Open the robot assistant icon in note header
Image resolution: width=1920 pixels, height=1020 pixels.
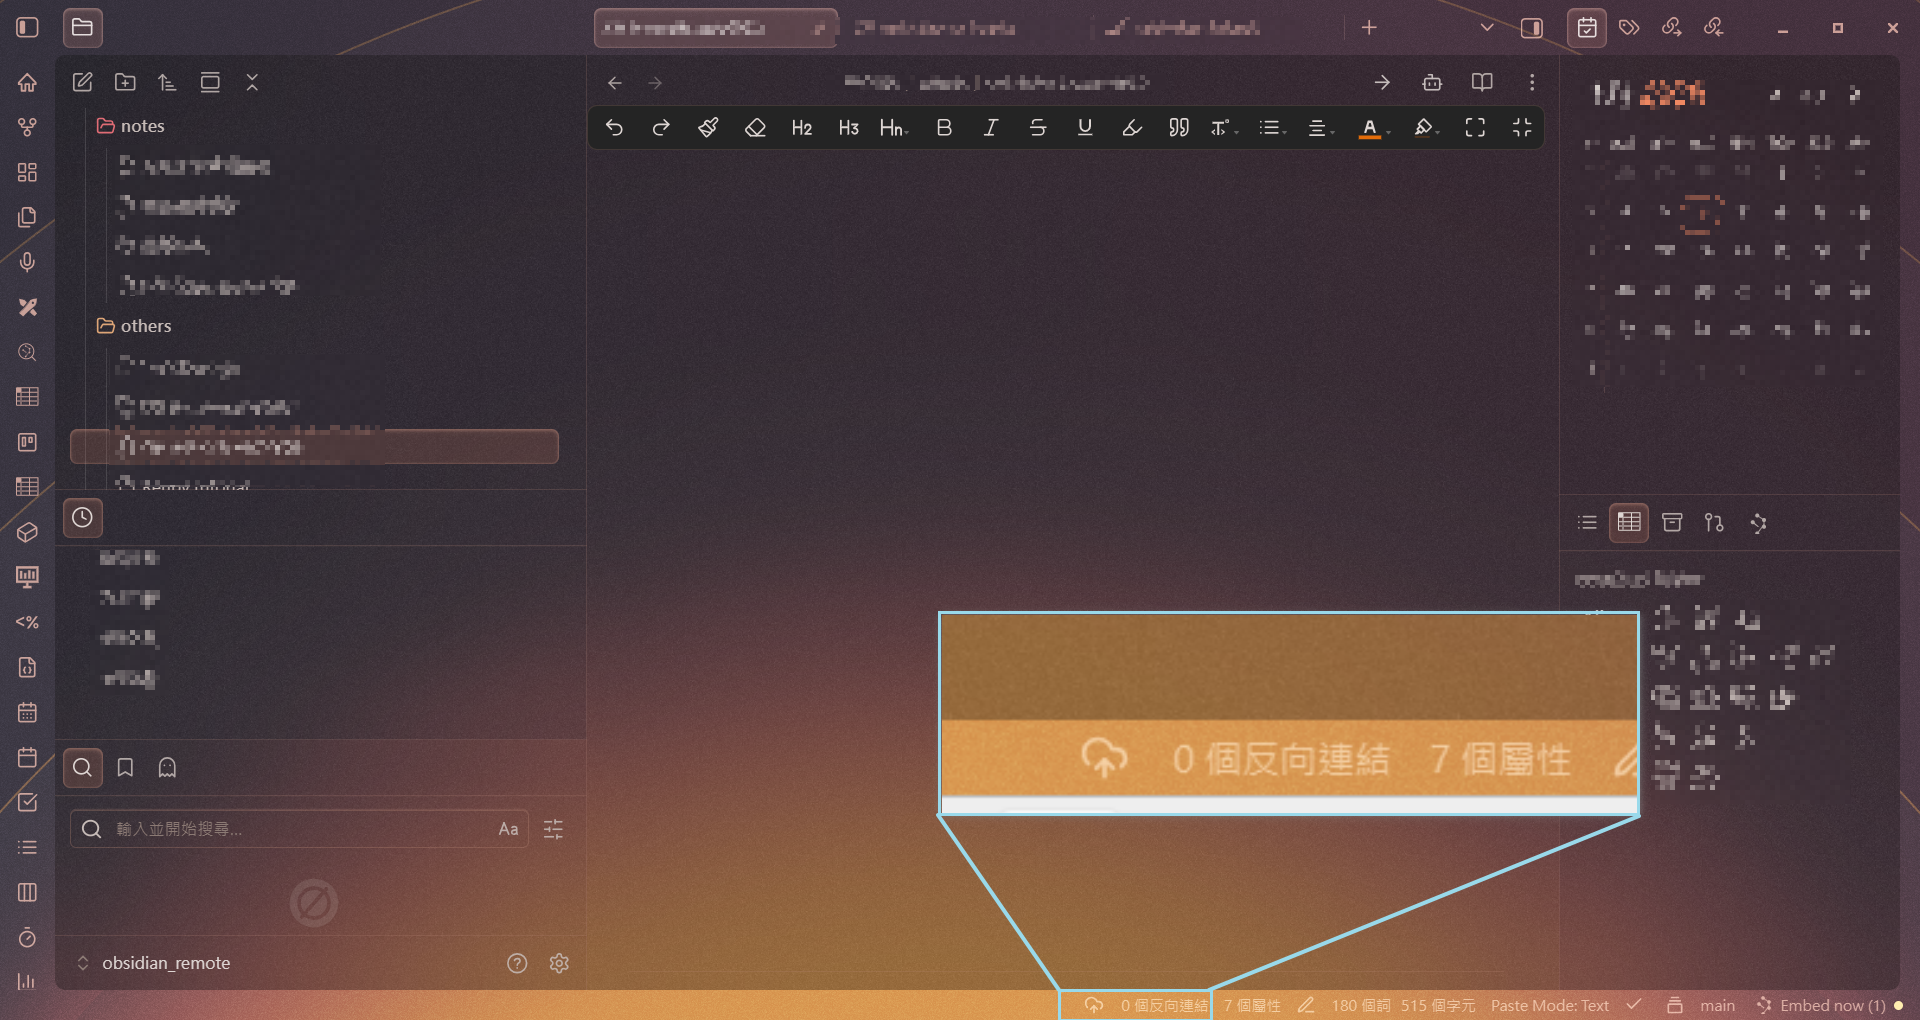point(1432,83)
